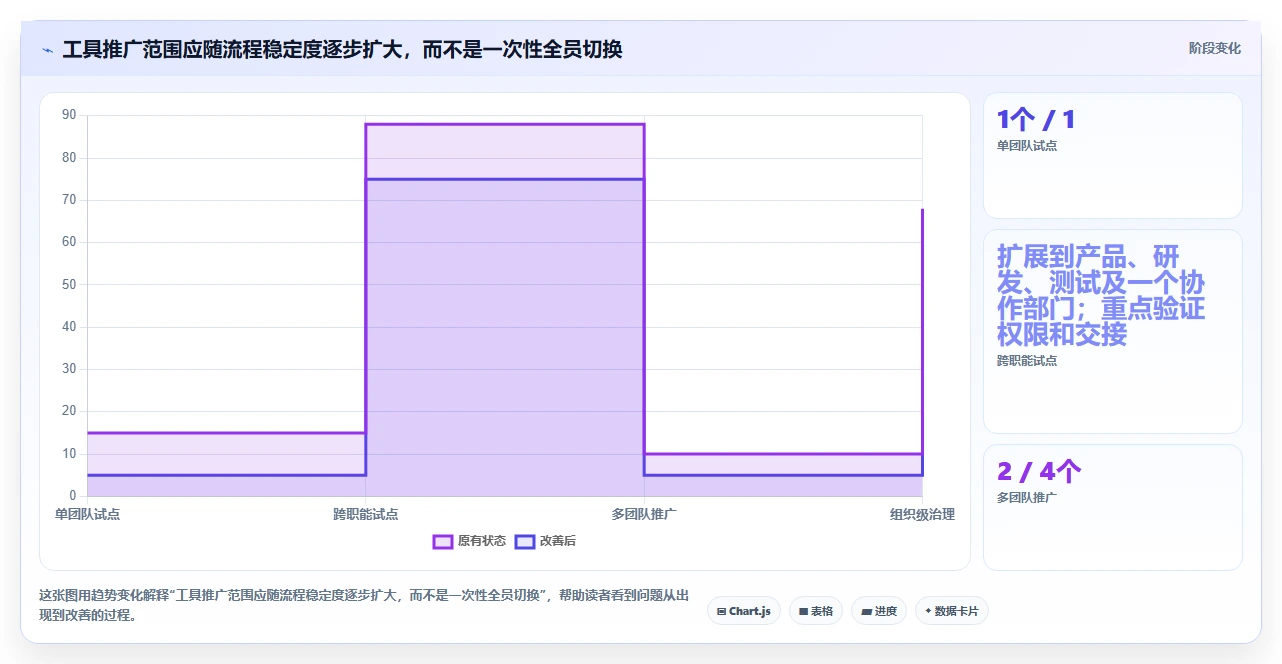Open the 2 / 4个 多团队推广 card
Image resolution: width=1282 pixels, height=664 pixels.
[1113, 507]
